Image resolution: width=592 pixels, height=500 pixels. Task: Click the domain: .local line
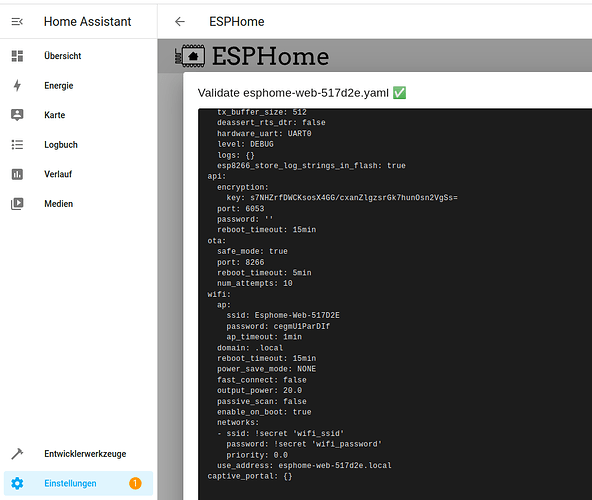point(250,348)
